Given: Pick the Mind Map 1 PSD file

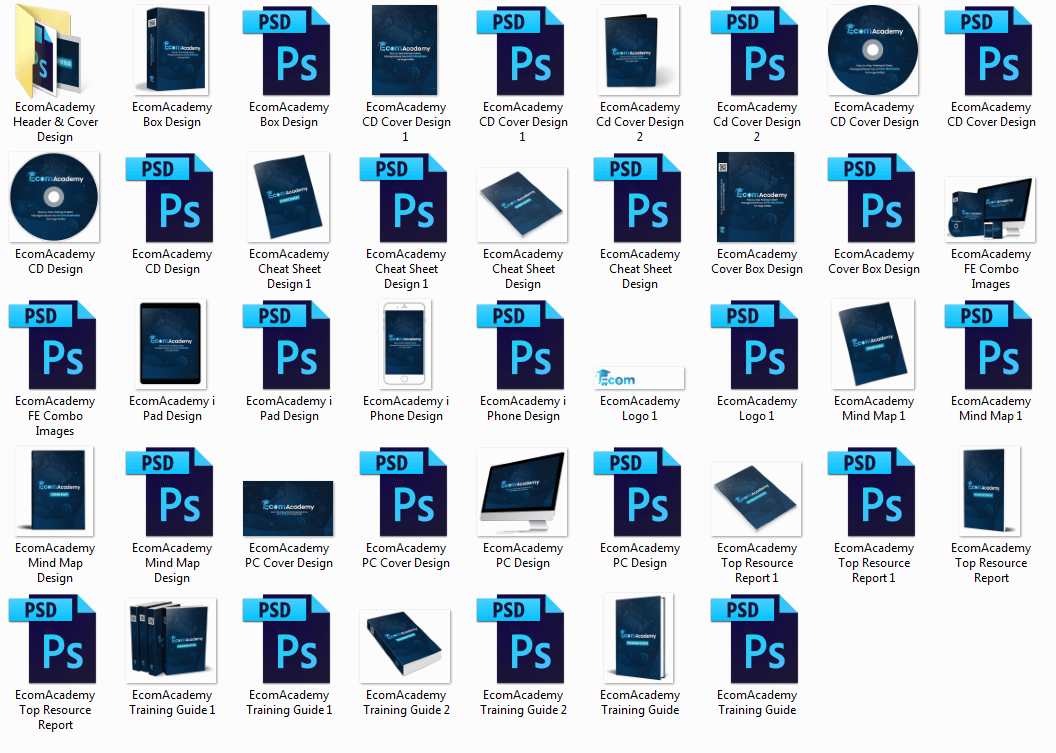Looking at the screenshot, I should 991,346.
